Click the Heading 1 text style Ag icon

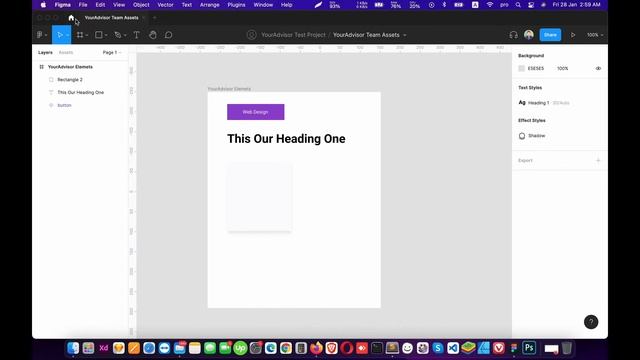coord(522,103)
